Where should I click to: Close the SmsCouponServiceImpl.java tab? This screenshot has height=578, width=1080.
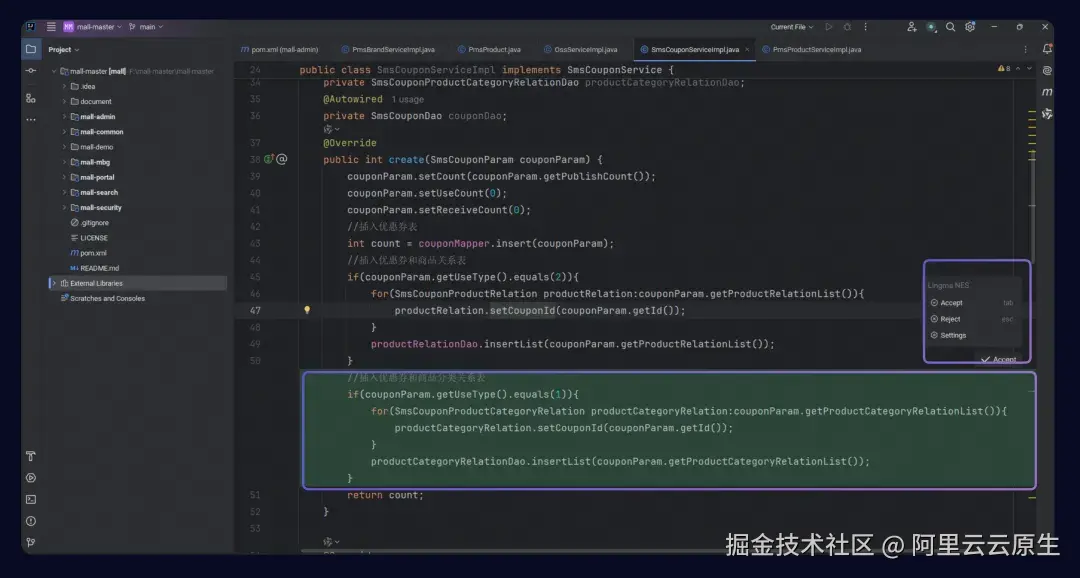point(747,50)
